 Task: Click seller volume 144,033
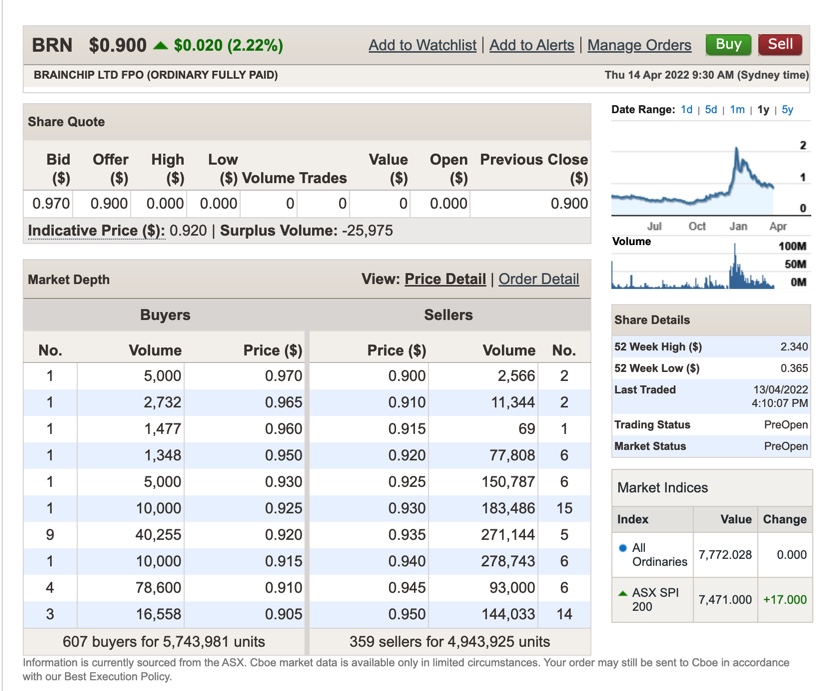coord(508,614)
